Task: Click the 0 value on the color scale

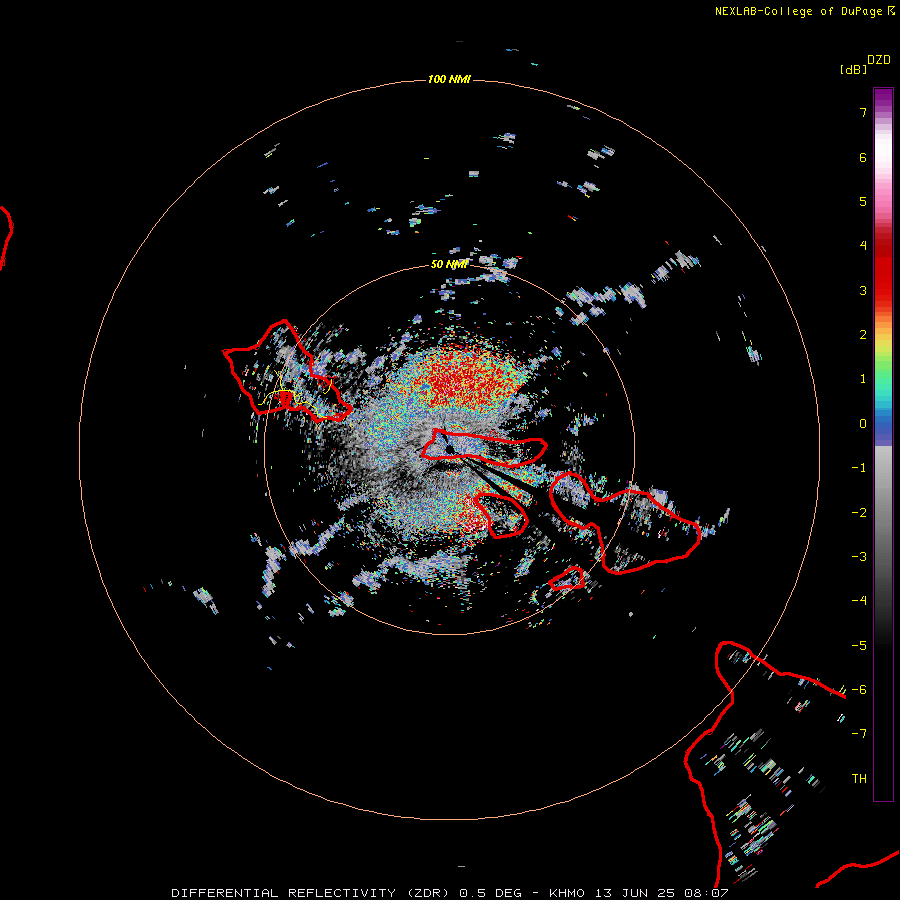Action: coord(863,424)
